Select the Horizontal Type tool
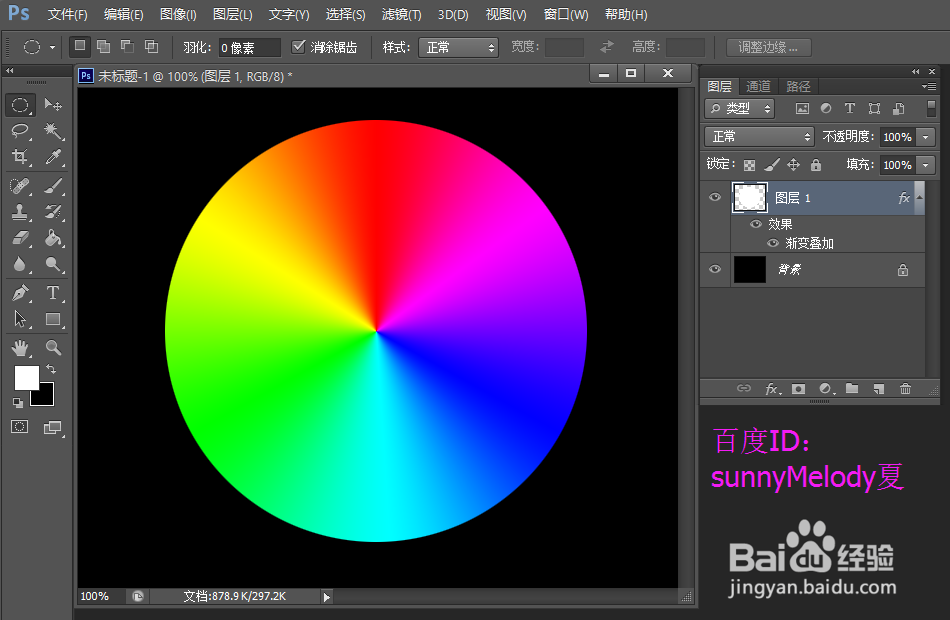This screenshot has width=950, height=620. click(x=53, y=293)
